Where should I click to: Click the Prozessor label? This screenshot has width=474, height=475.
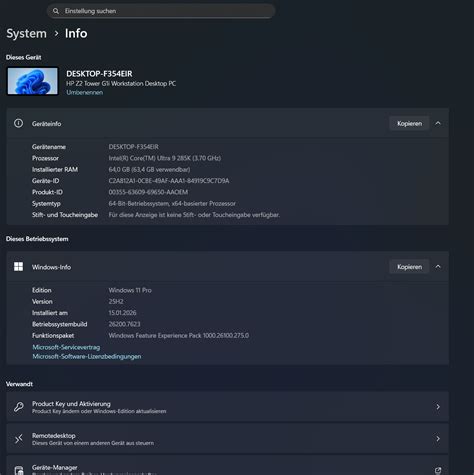[45, 158]
